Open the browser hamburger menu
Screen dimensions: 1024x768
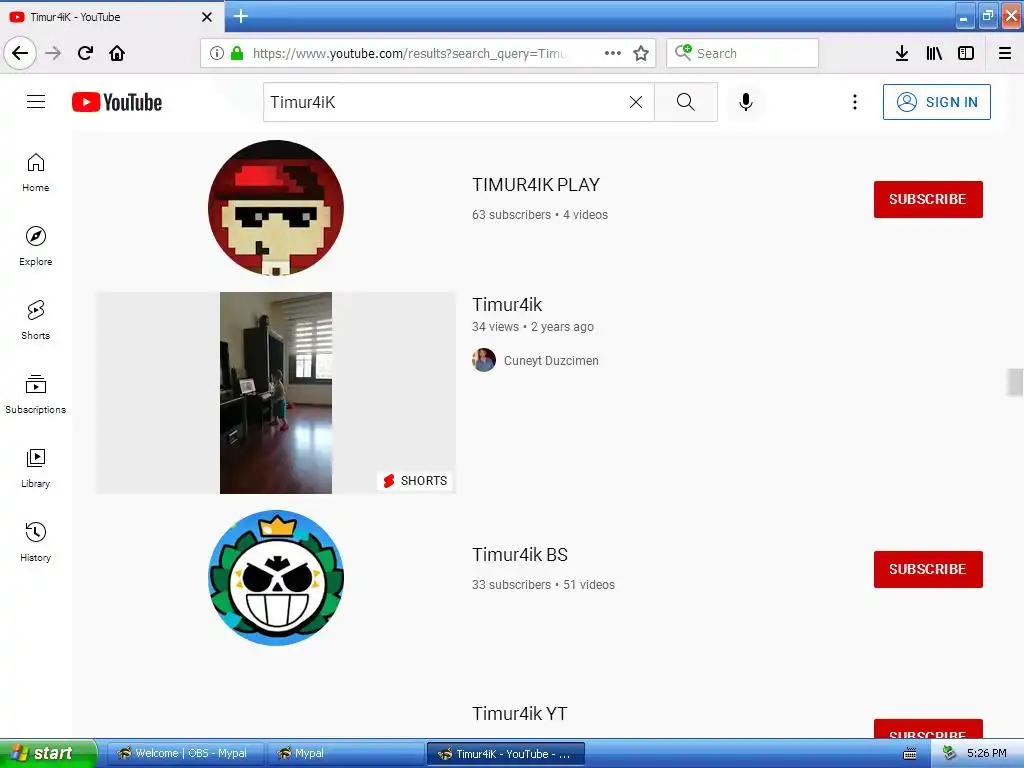coord(1005,53)
